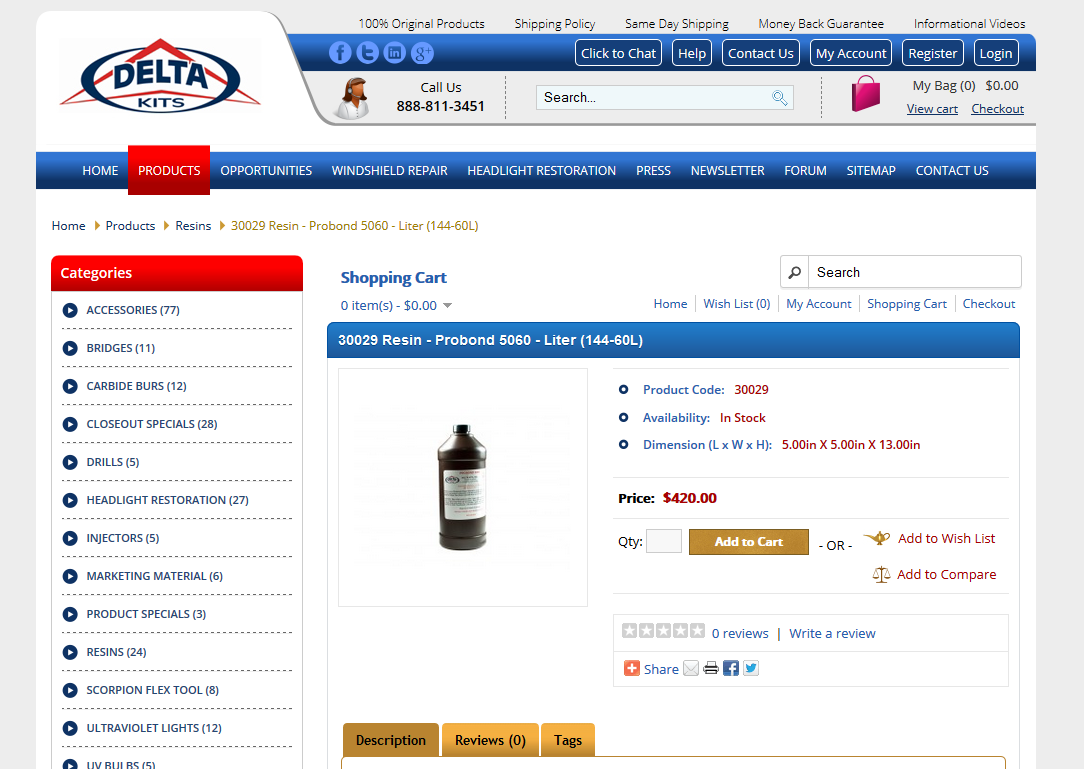The width and height of the screenshot is (1084, 769).
Task: Click the Login button
Action: pyautogui.click(x=996, y=53)
